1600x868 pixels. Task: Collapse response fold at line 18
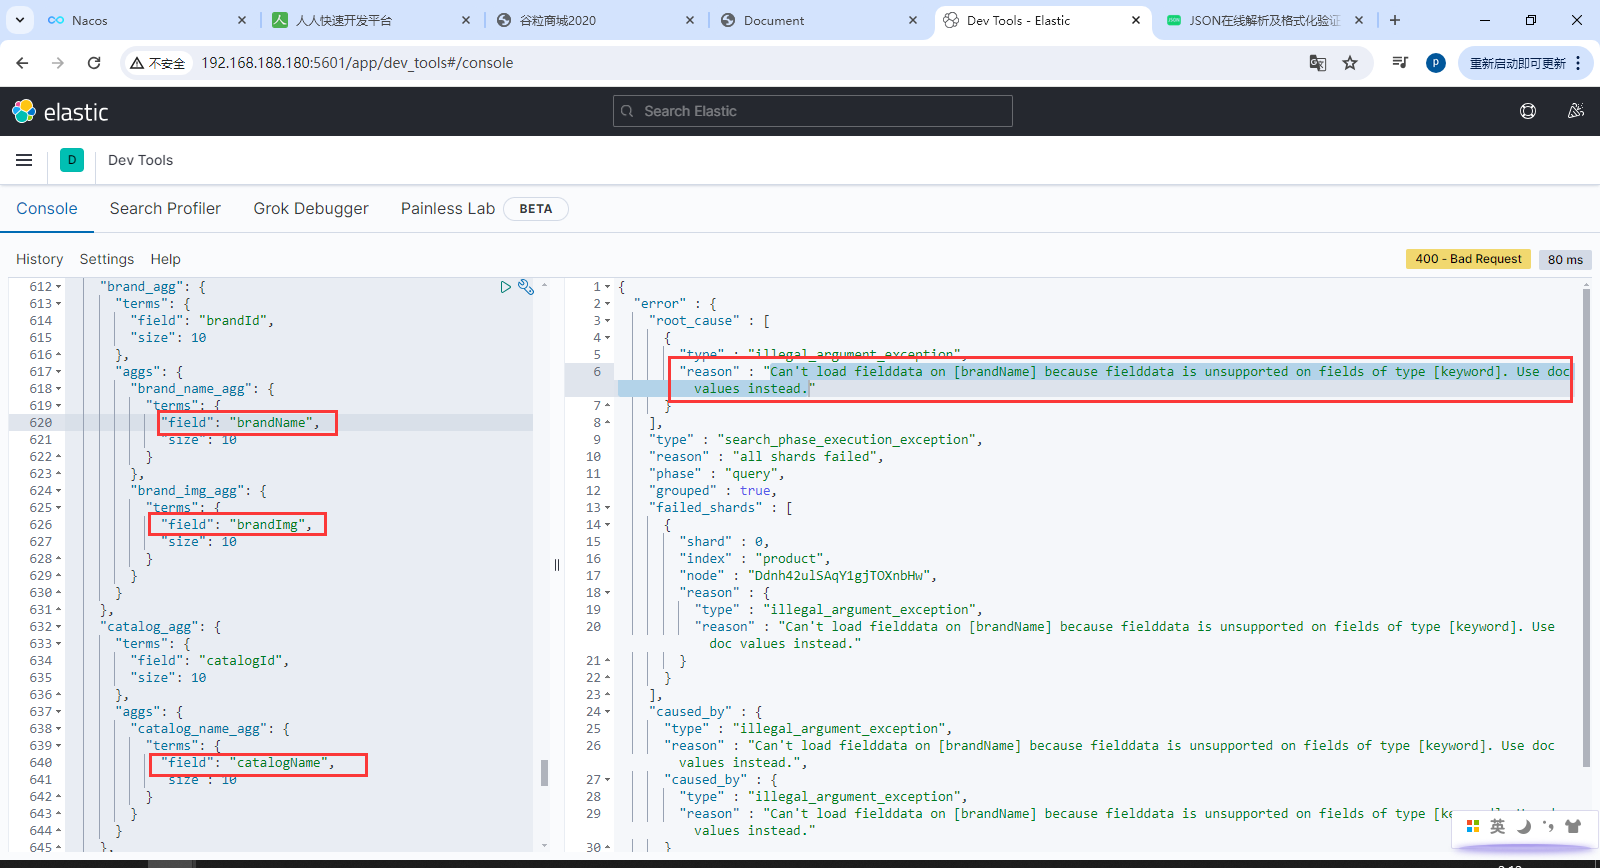pos(607,593)
